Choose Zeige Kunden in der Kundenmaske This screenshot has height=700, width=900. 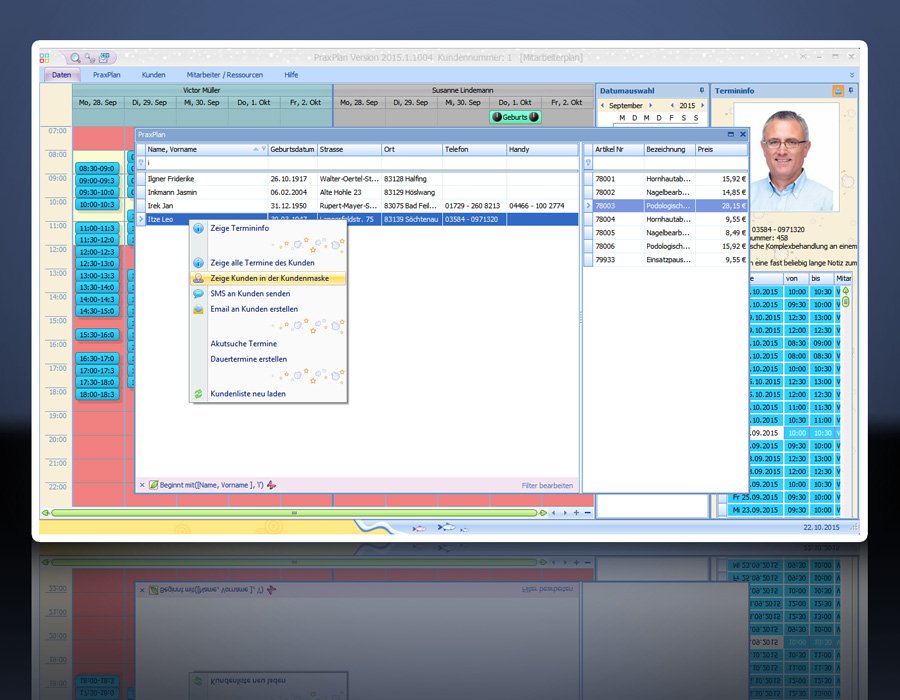[x=268, y=278]
